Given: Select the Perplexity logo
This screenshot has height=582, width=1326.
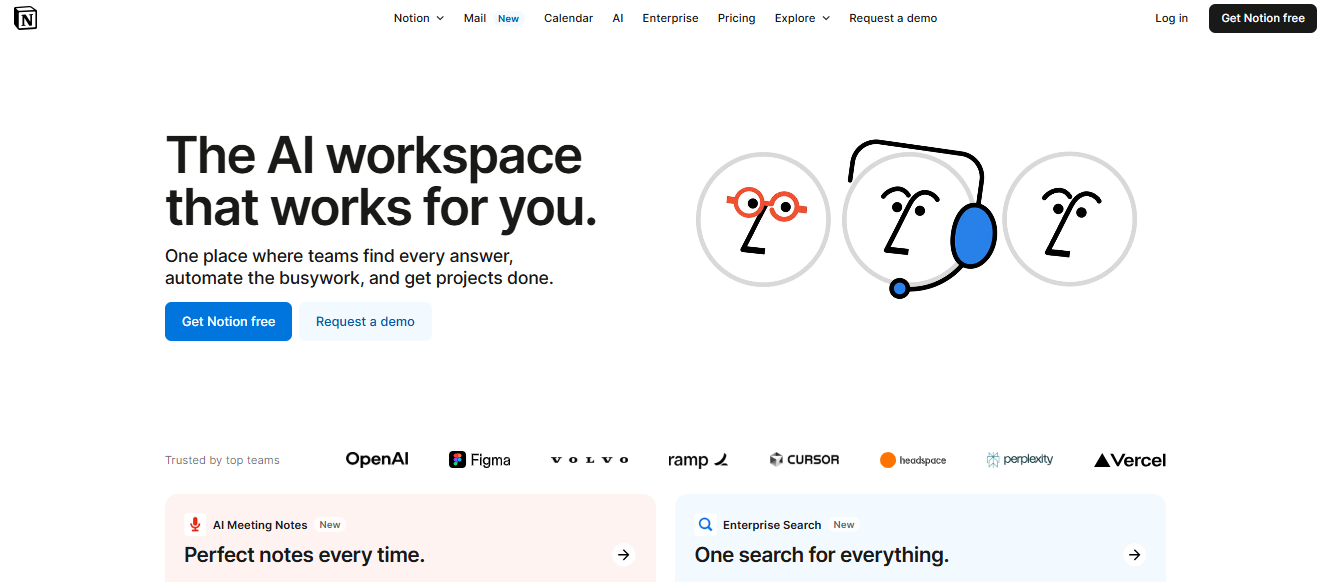Looking at the screenshot, I should [x=1020, y=459].
